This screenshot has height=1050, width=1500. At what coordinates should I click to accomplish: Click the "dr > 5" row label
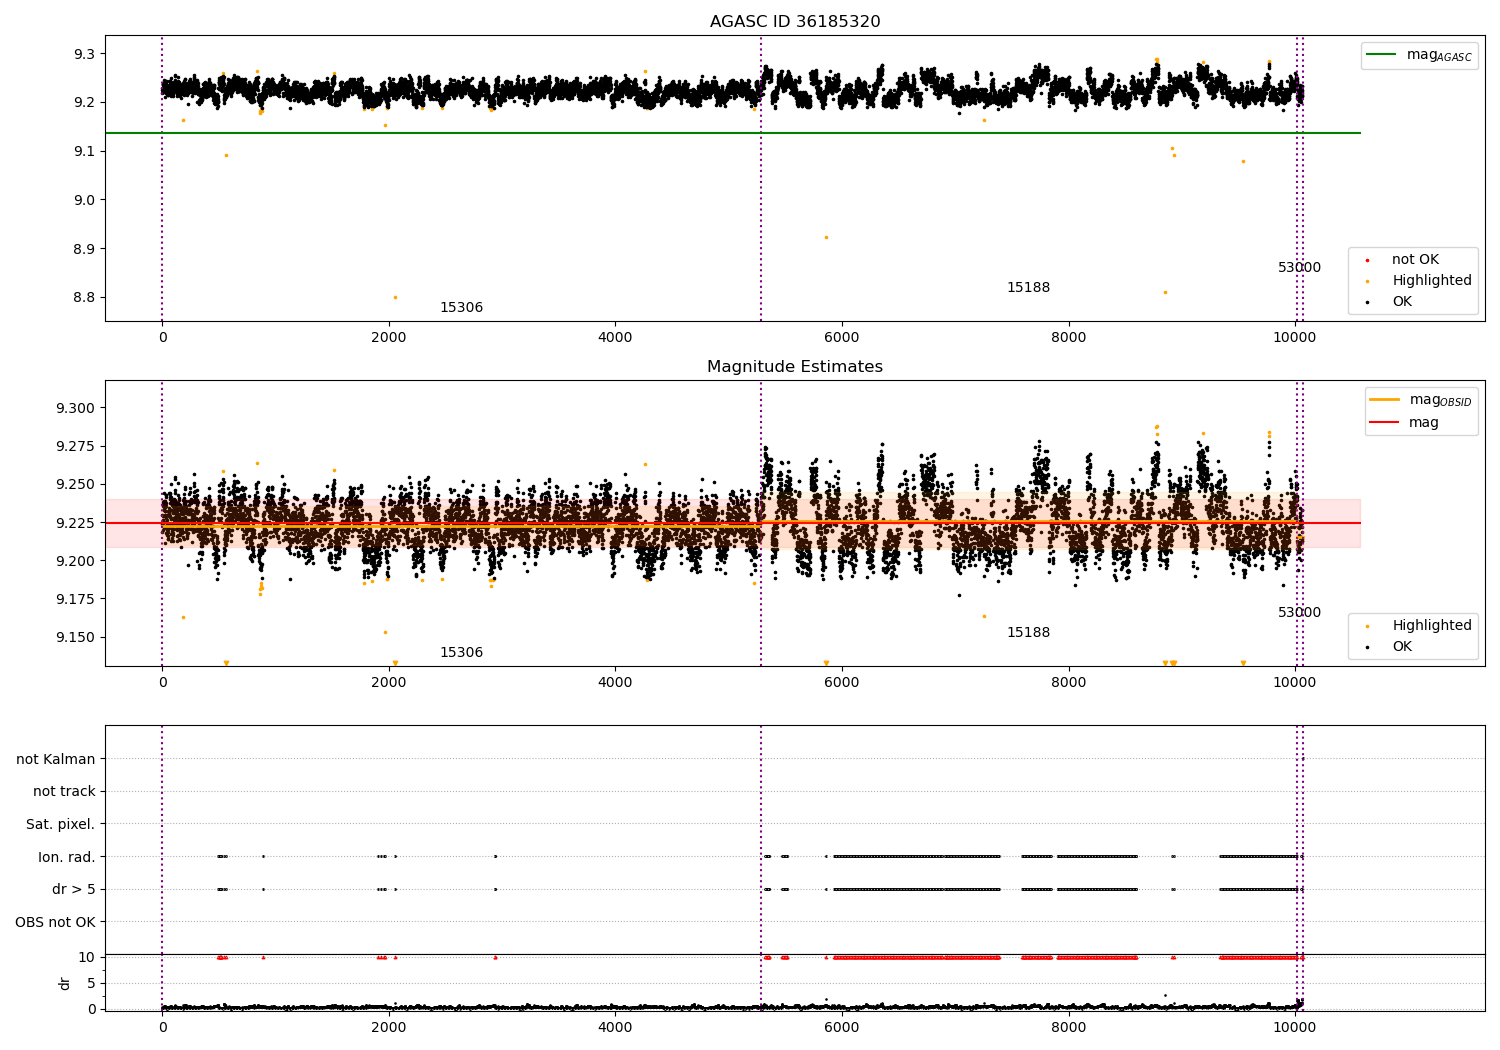74,890
